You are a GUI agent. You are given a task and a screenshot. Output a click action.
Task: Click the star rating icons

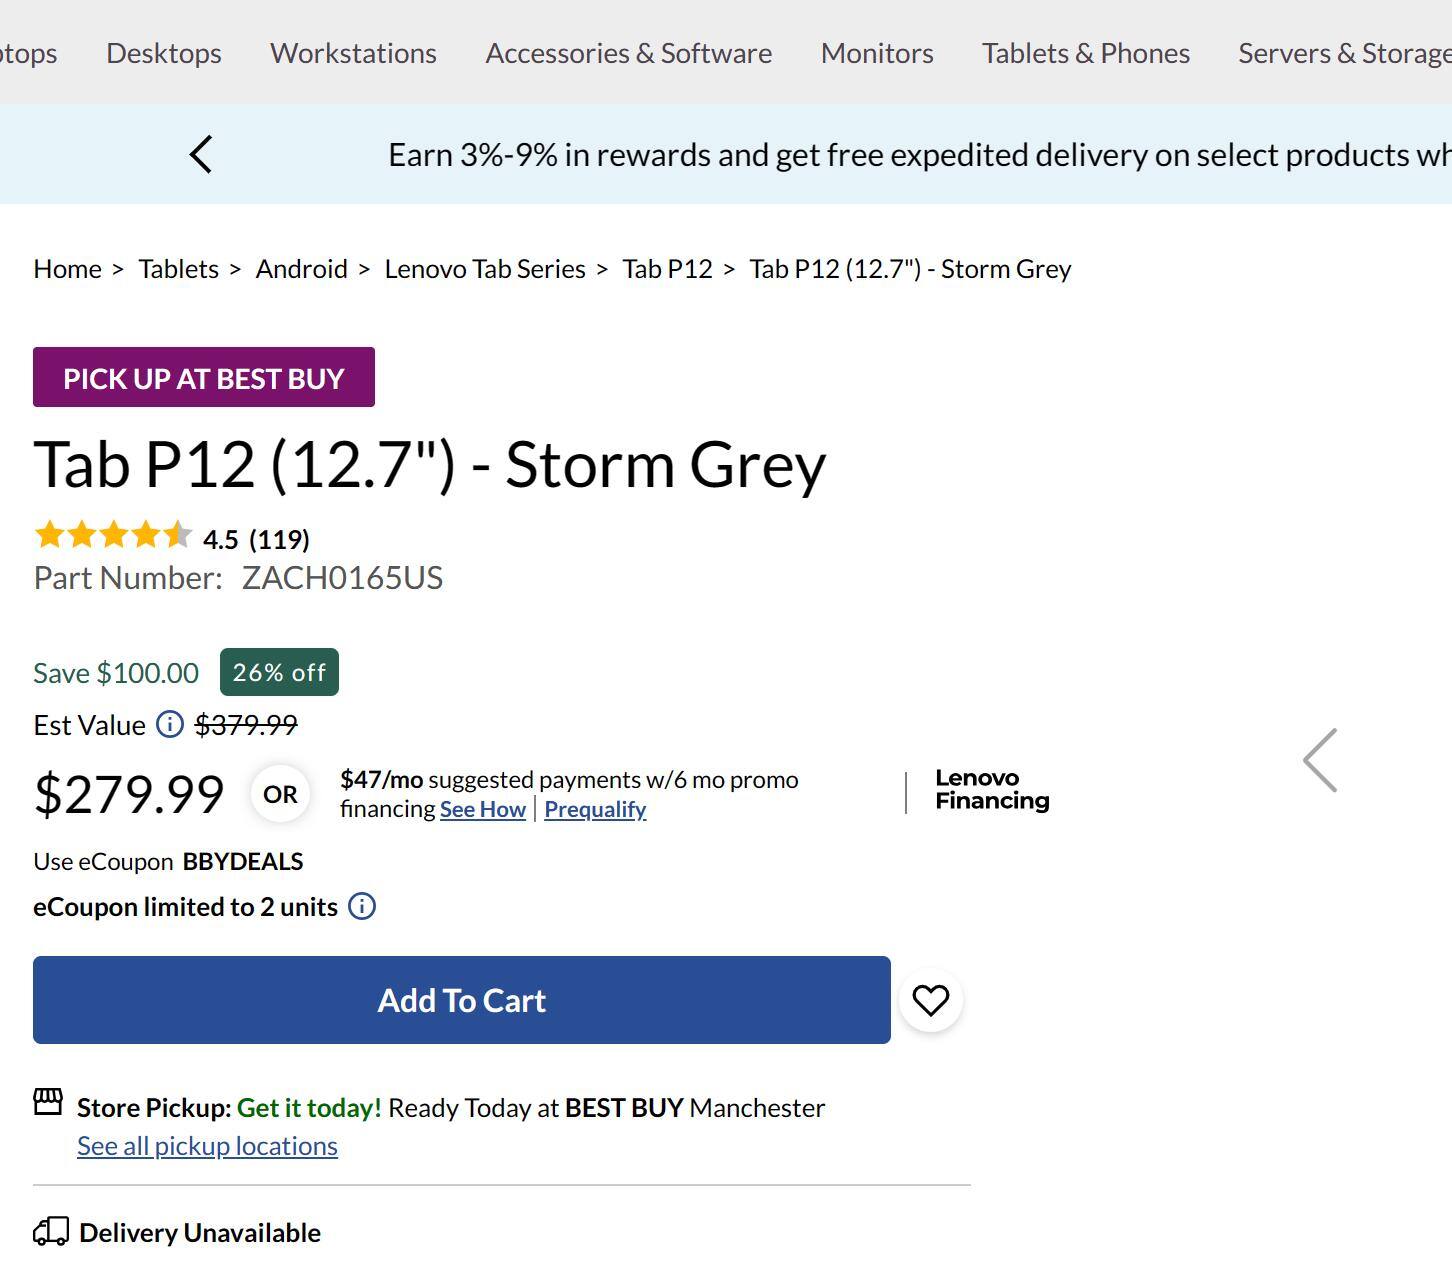pos(112,536)
